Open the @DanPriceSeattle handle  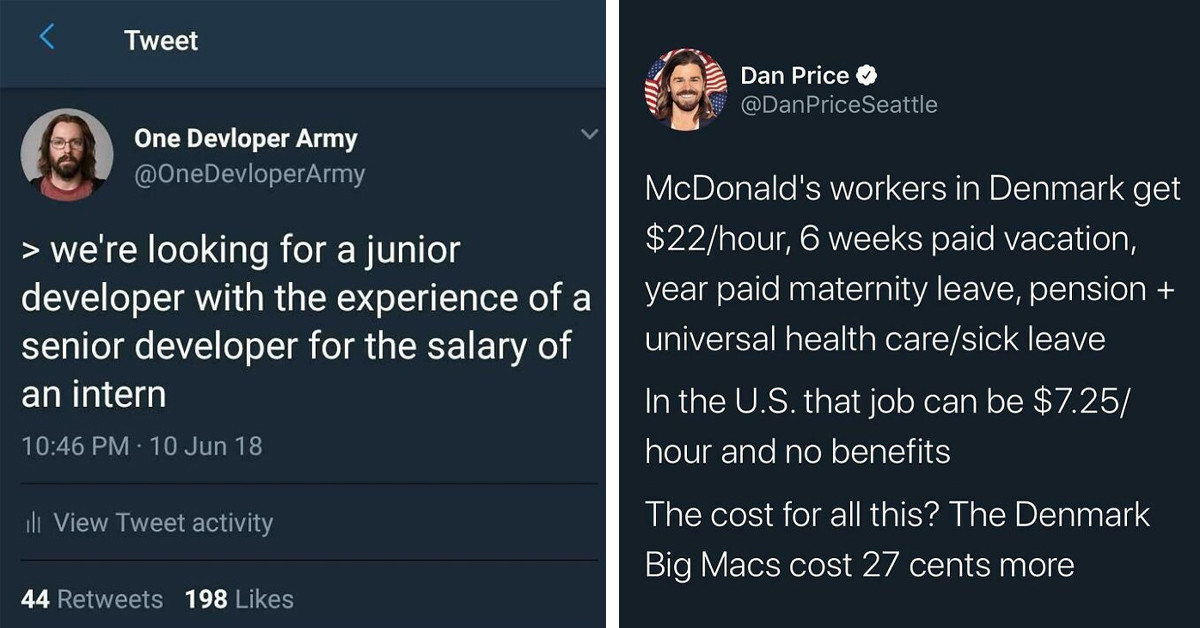(x=839, y=104)
